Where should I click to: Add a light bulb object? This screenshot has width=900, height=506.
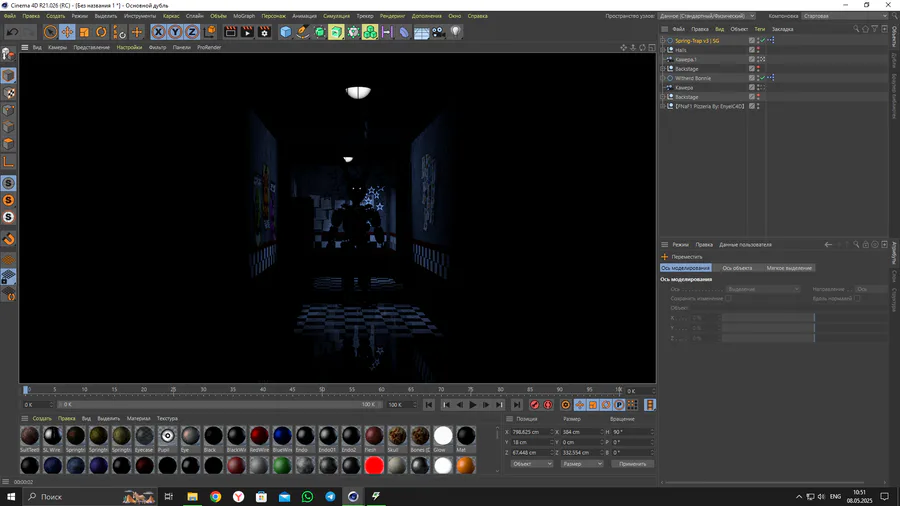[456, 32]
